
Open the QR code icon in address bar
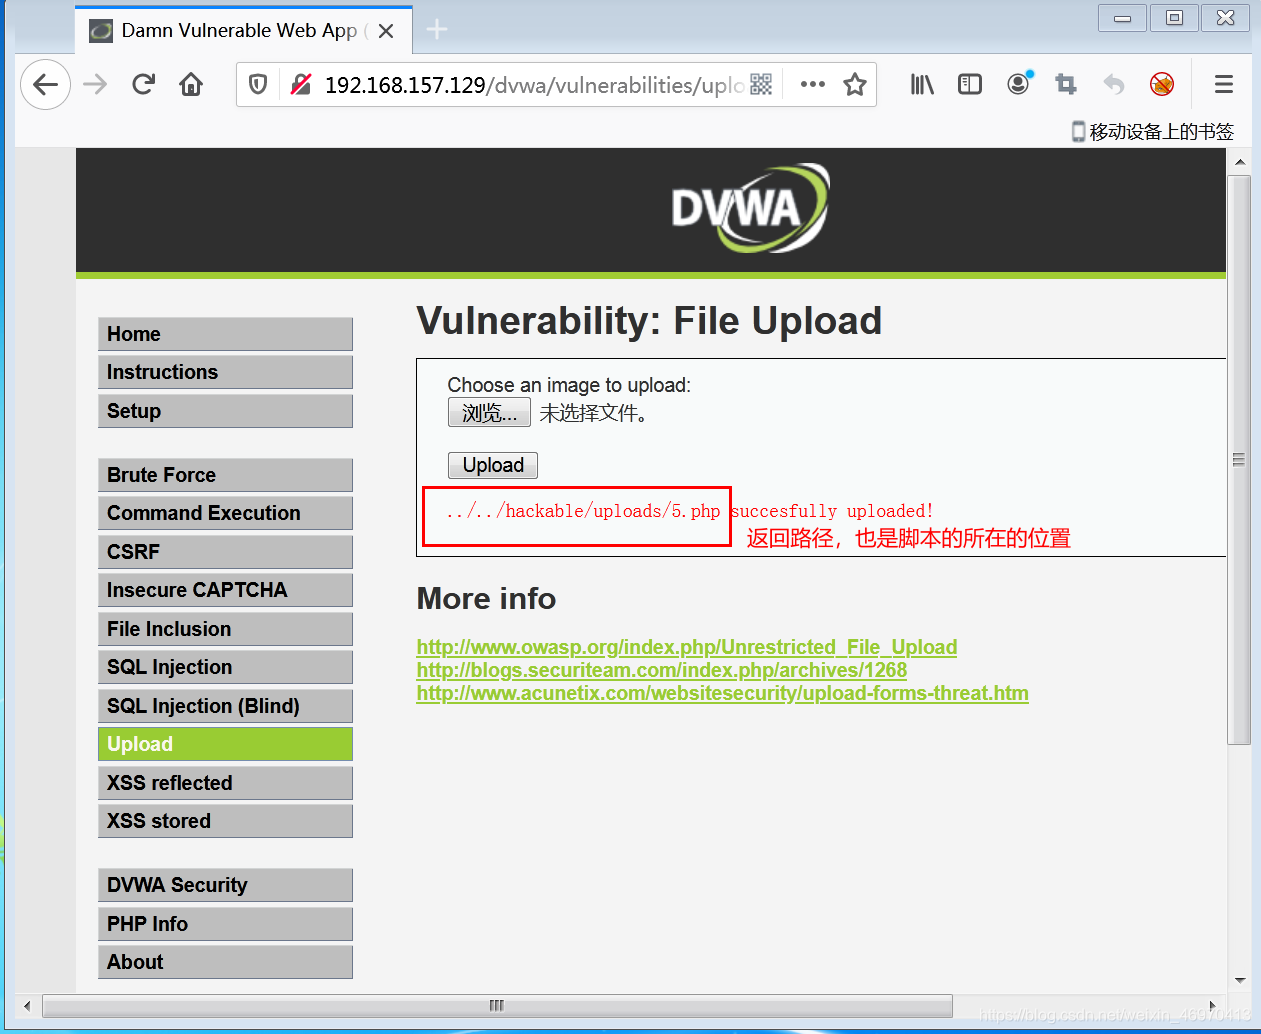[x=761, y=85]
